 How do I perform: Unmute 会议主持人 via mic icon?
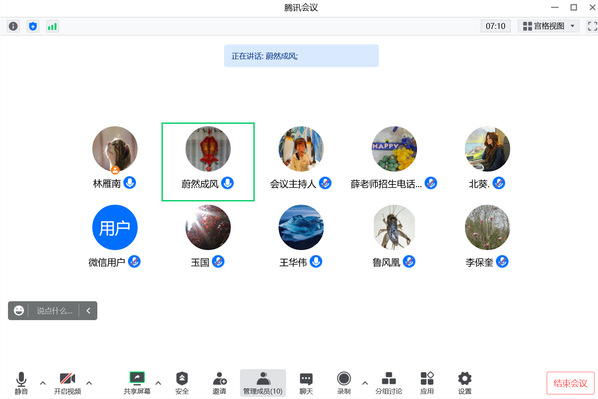click(325, 183)
